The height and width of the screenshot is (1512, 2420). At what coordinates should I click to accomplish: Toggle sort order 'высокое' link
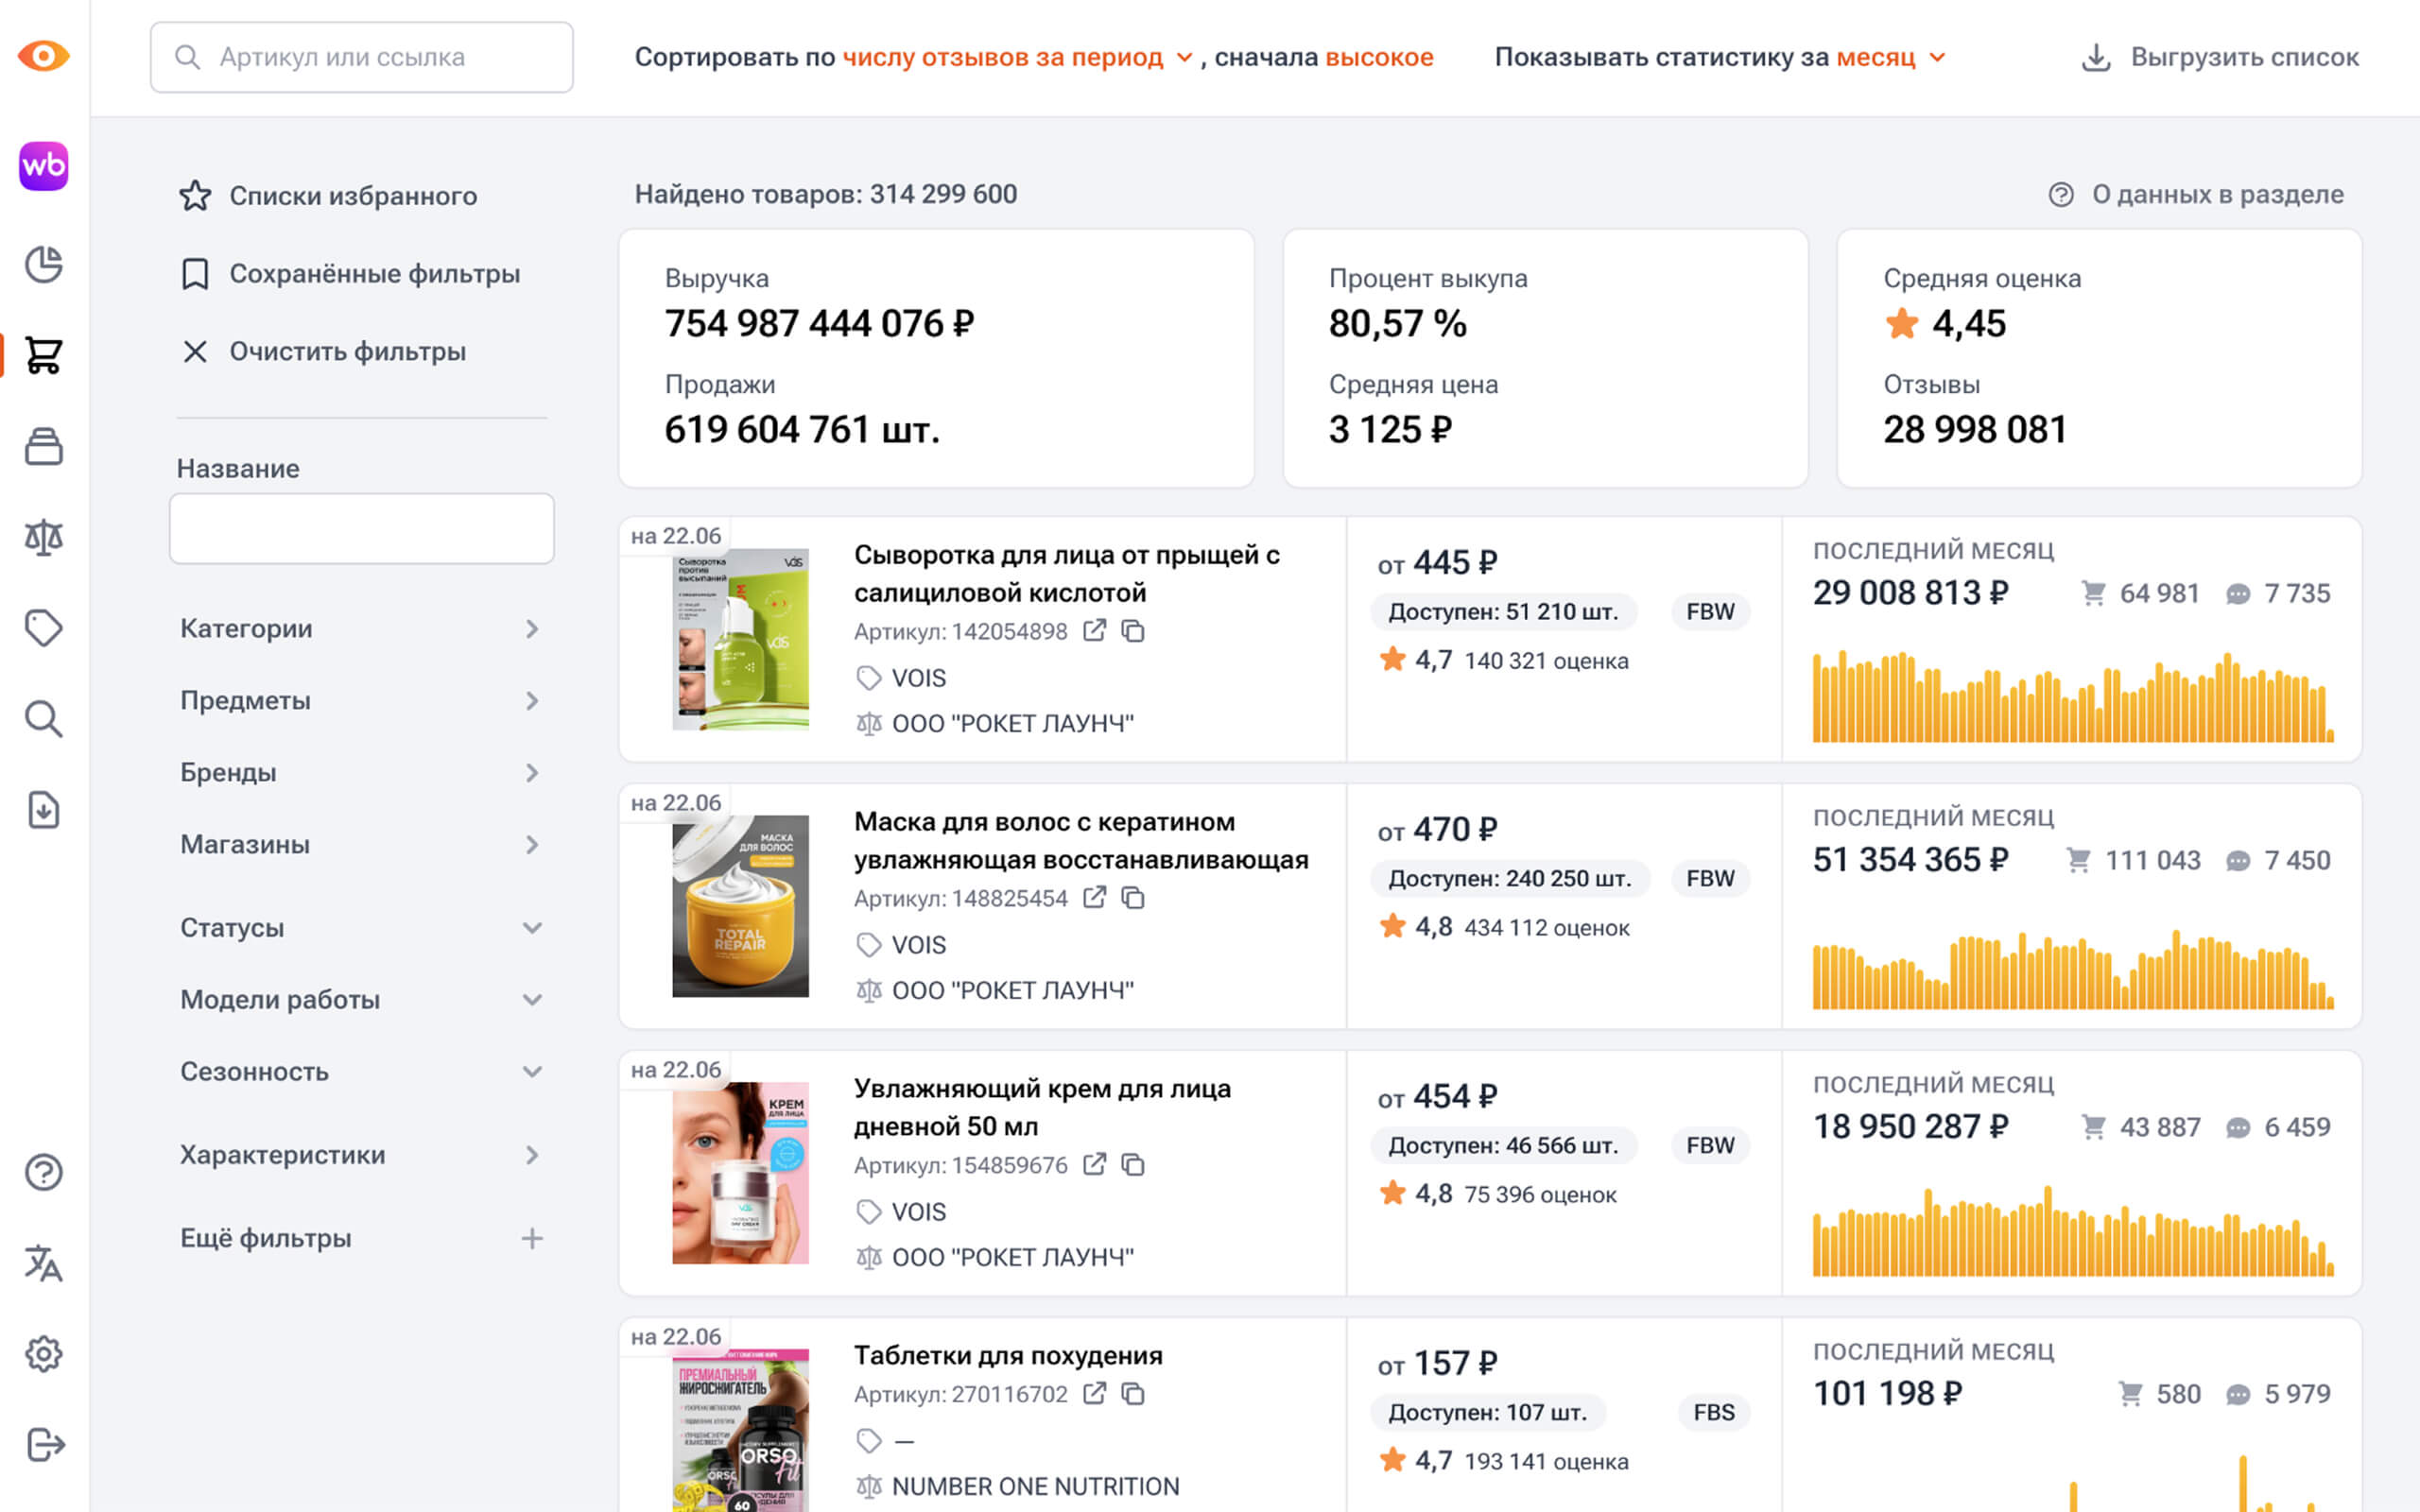[1379, 57]
